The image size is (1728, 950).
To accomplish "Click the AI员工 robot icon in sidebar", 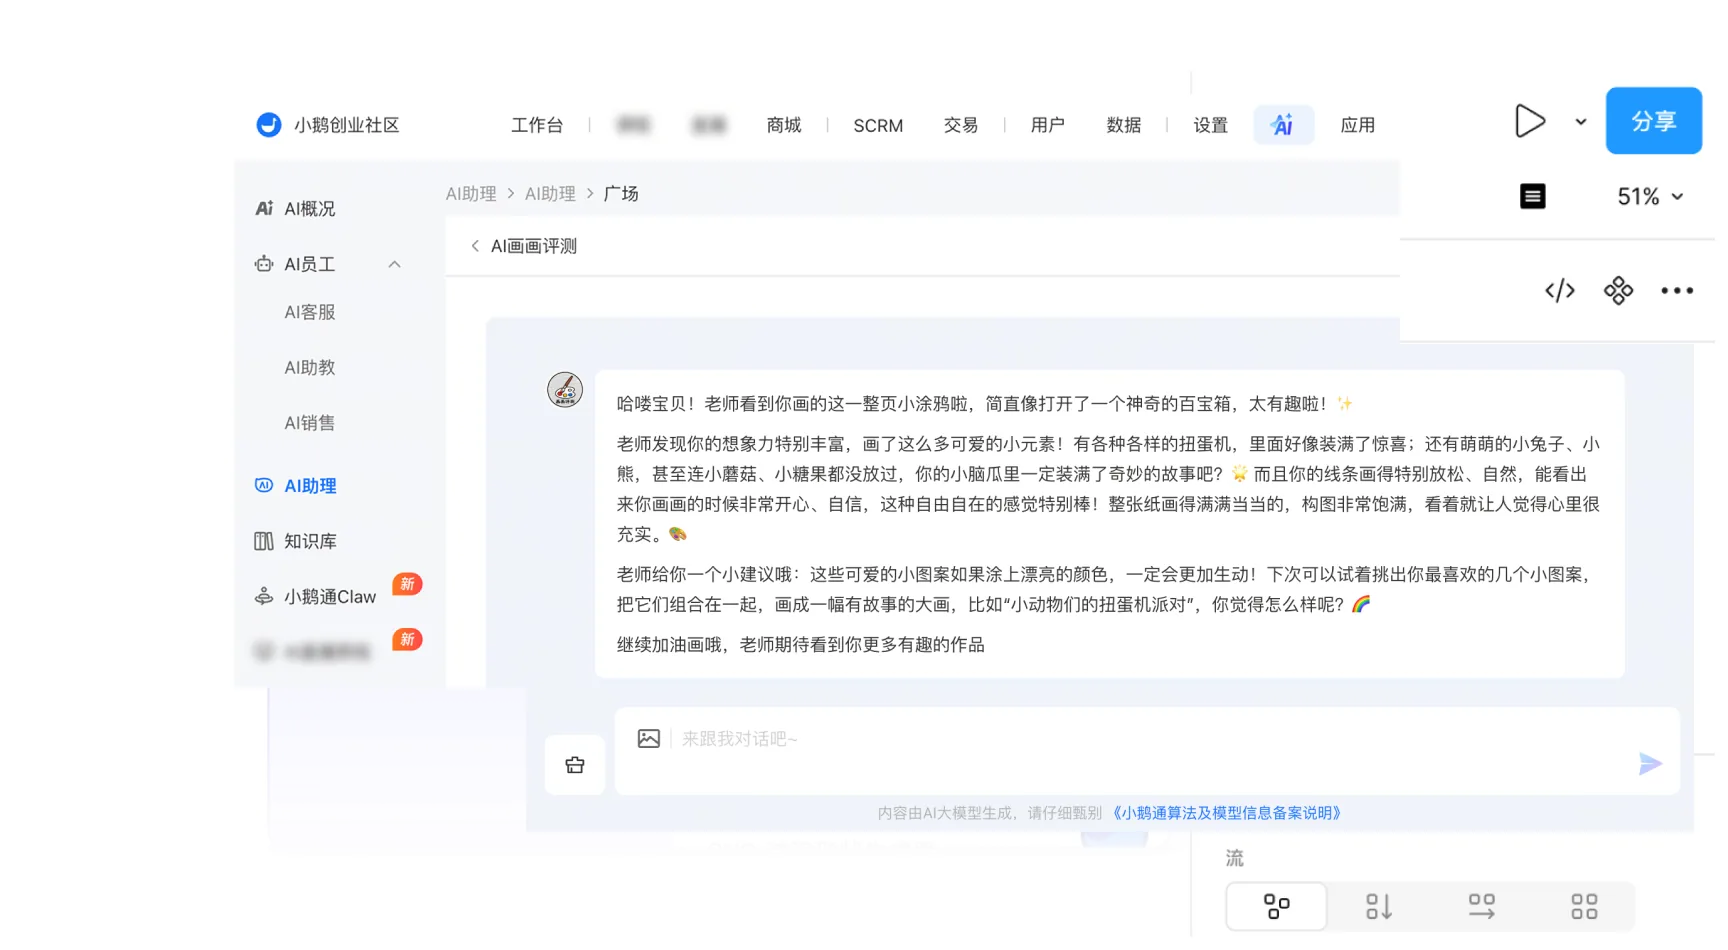I will pos(264,265).
